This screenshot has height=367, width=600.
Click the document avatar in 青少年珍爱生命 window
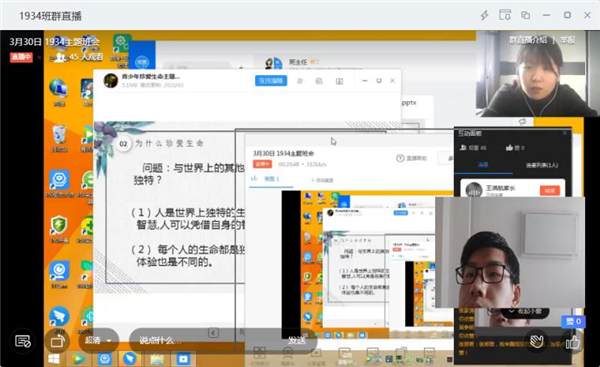pyautogui.click(x=111, y=81)
